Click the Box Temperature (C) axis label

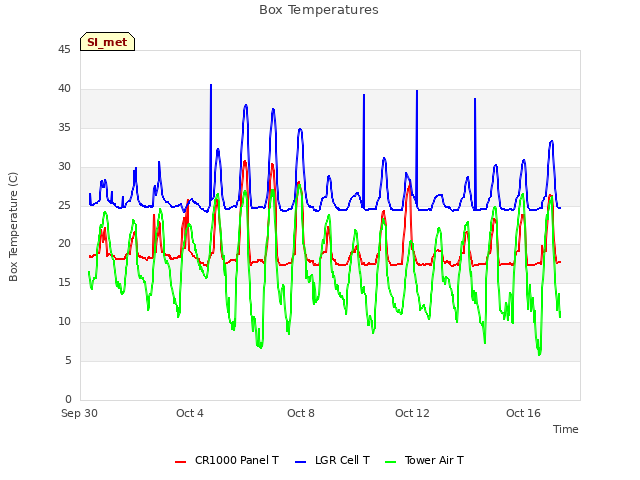tap(13, 227)
